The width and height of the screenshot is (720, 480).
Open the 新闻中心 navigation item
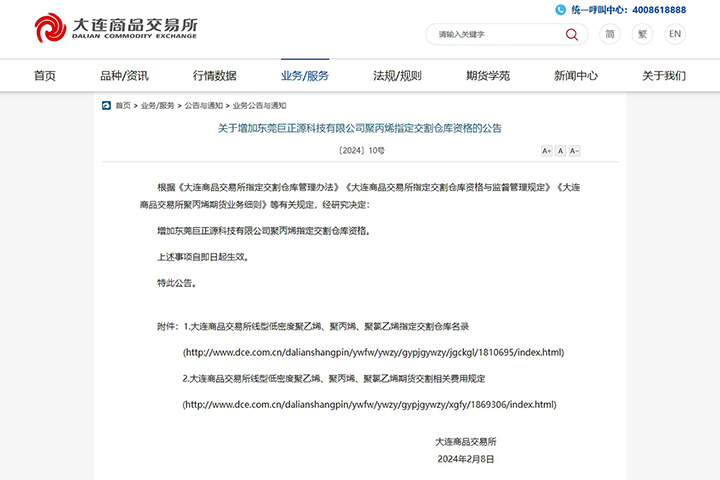click(x=576, y=75)
